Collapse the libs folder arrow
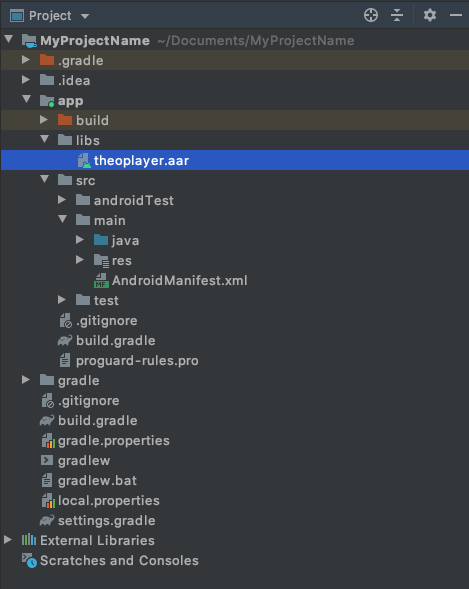This screenshot has height=589, width=469. click(44, 139)
